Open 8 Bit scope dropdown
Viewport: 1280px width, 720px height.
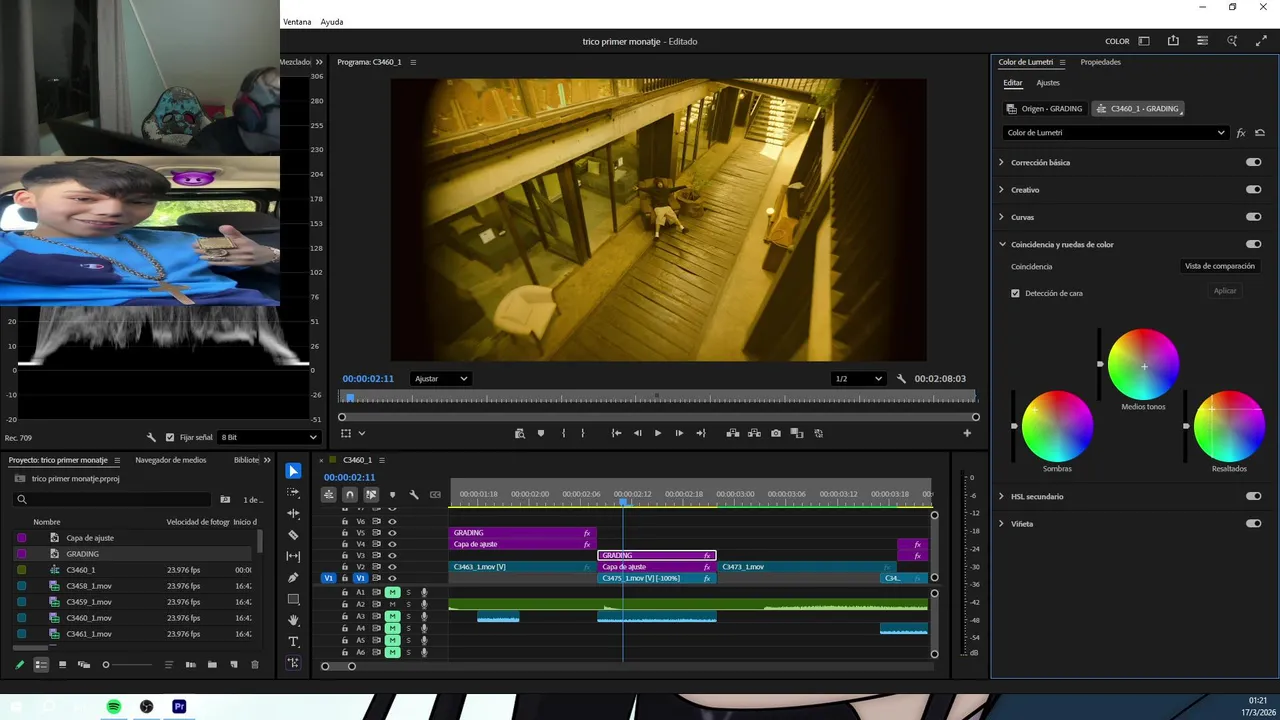coord(268,437)
